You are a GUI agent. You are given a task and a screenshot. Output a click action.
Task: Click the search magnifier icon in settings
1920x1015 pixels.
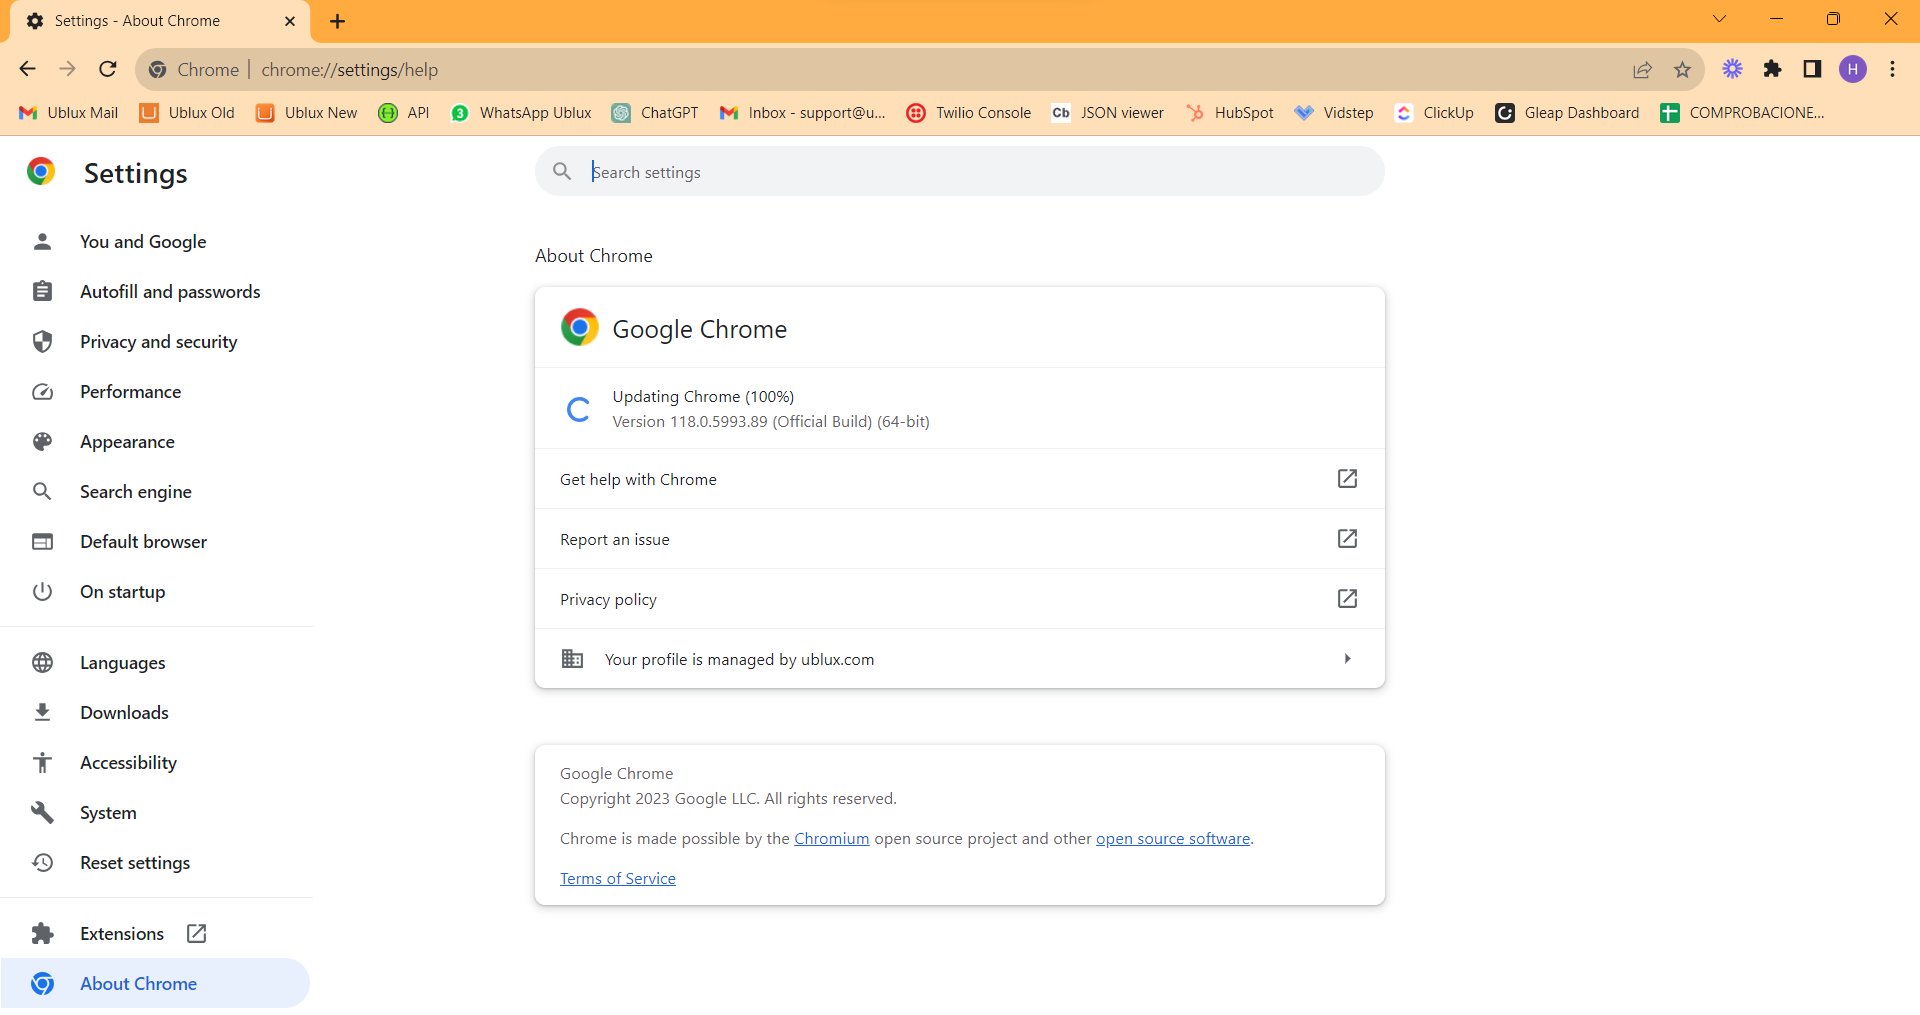(562, 172)
